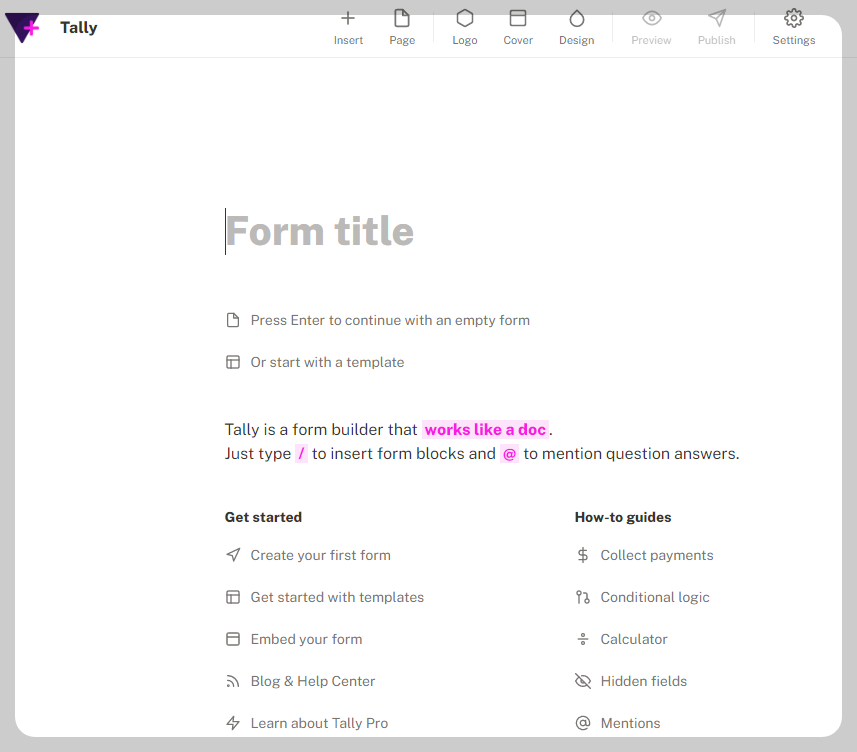Click the 'Get started' heading

[263, 517]
